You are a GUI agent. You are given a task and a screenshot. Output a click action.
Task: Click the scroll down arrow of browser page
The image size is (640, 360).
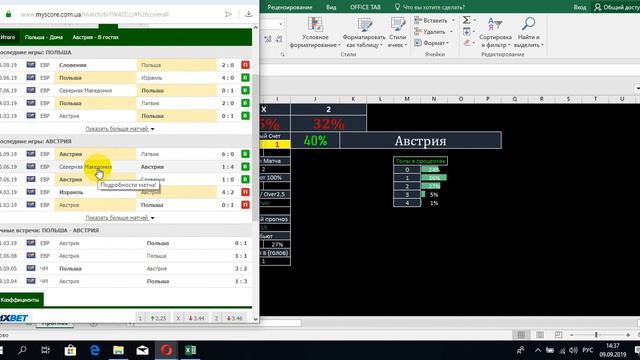pyautogui.click(x=256, y=319)
